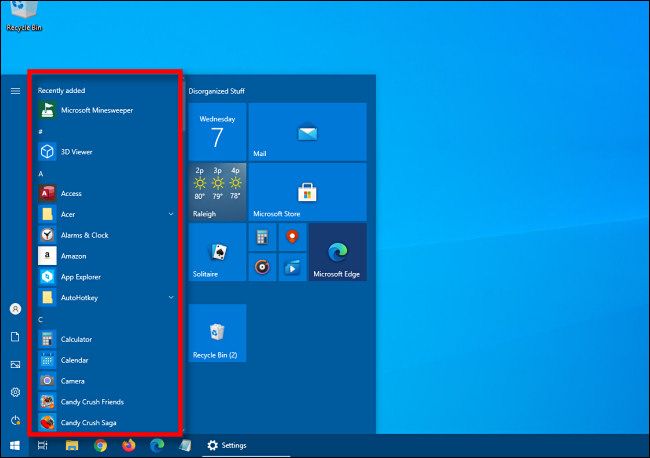Click the Acer folder icon
Image resolution: width=650 pixels, height=458 pixels.
pos(47,214)
